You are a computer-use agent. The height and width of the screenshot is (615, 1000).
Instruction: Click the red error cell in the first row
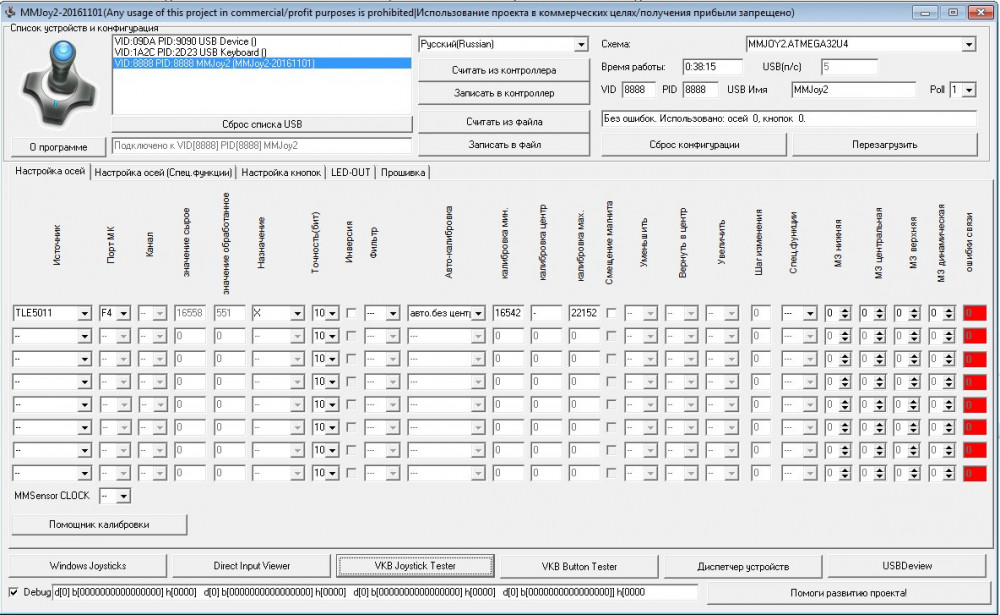[x=974, y=313]
